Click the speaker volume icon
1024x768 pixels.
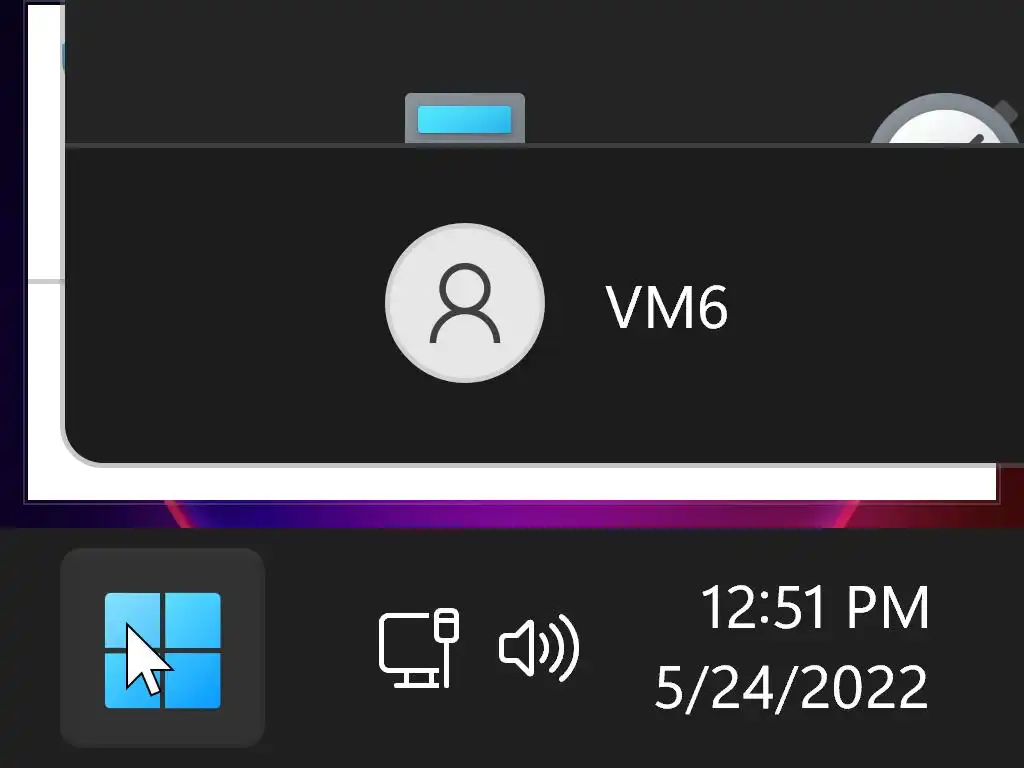[x=539, y=648]
